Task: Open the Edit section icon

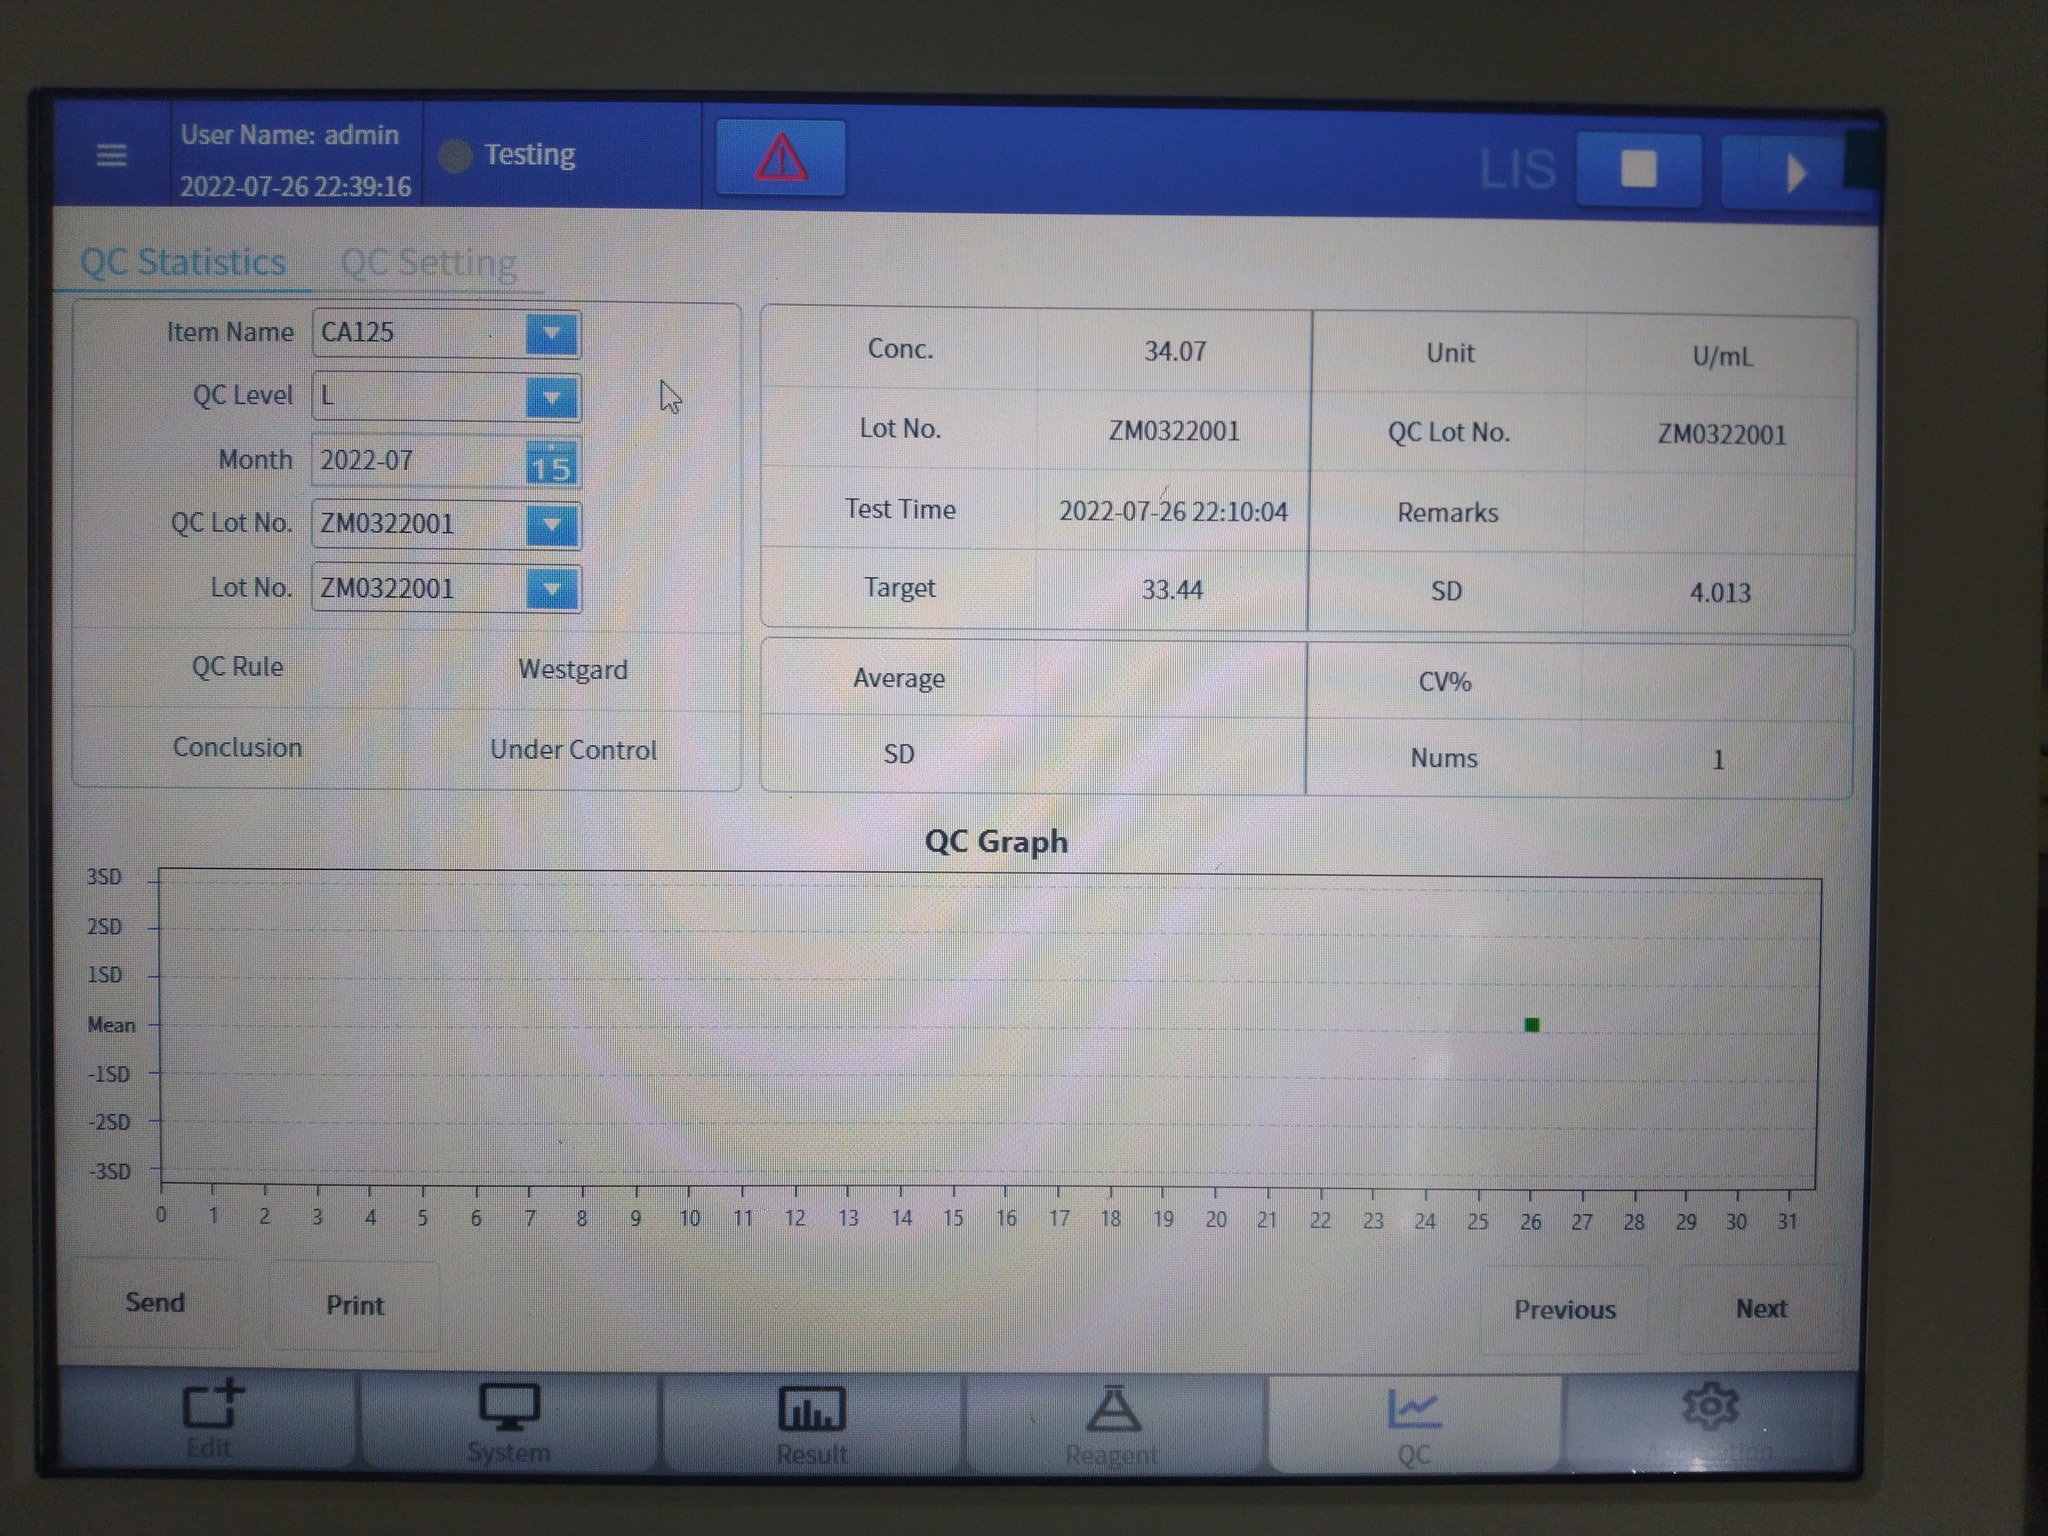Action: 211,1407
